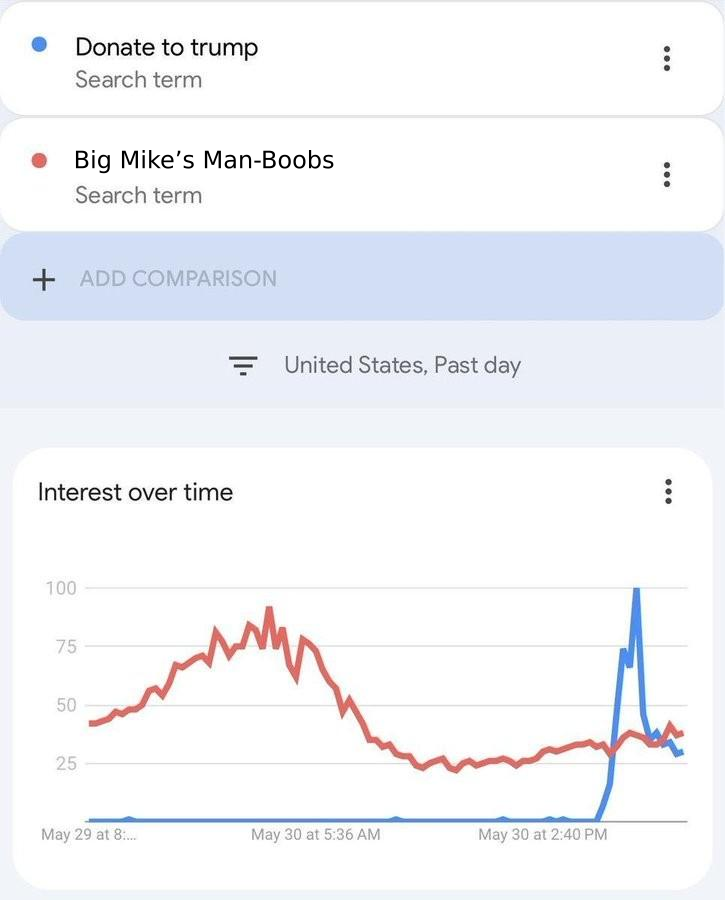
Task: Edit the Big Mike's Man-Boobs search term
Action: 204,160
